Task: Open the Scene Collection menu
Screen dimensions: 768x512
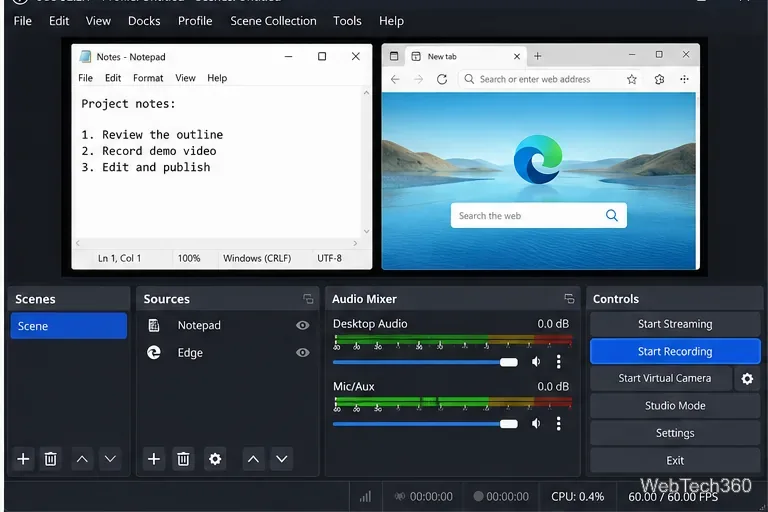Action: point(273,21)
